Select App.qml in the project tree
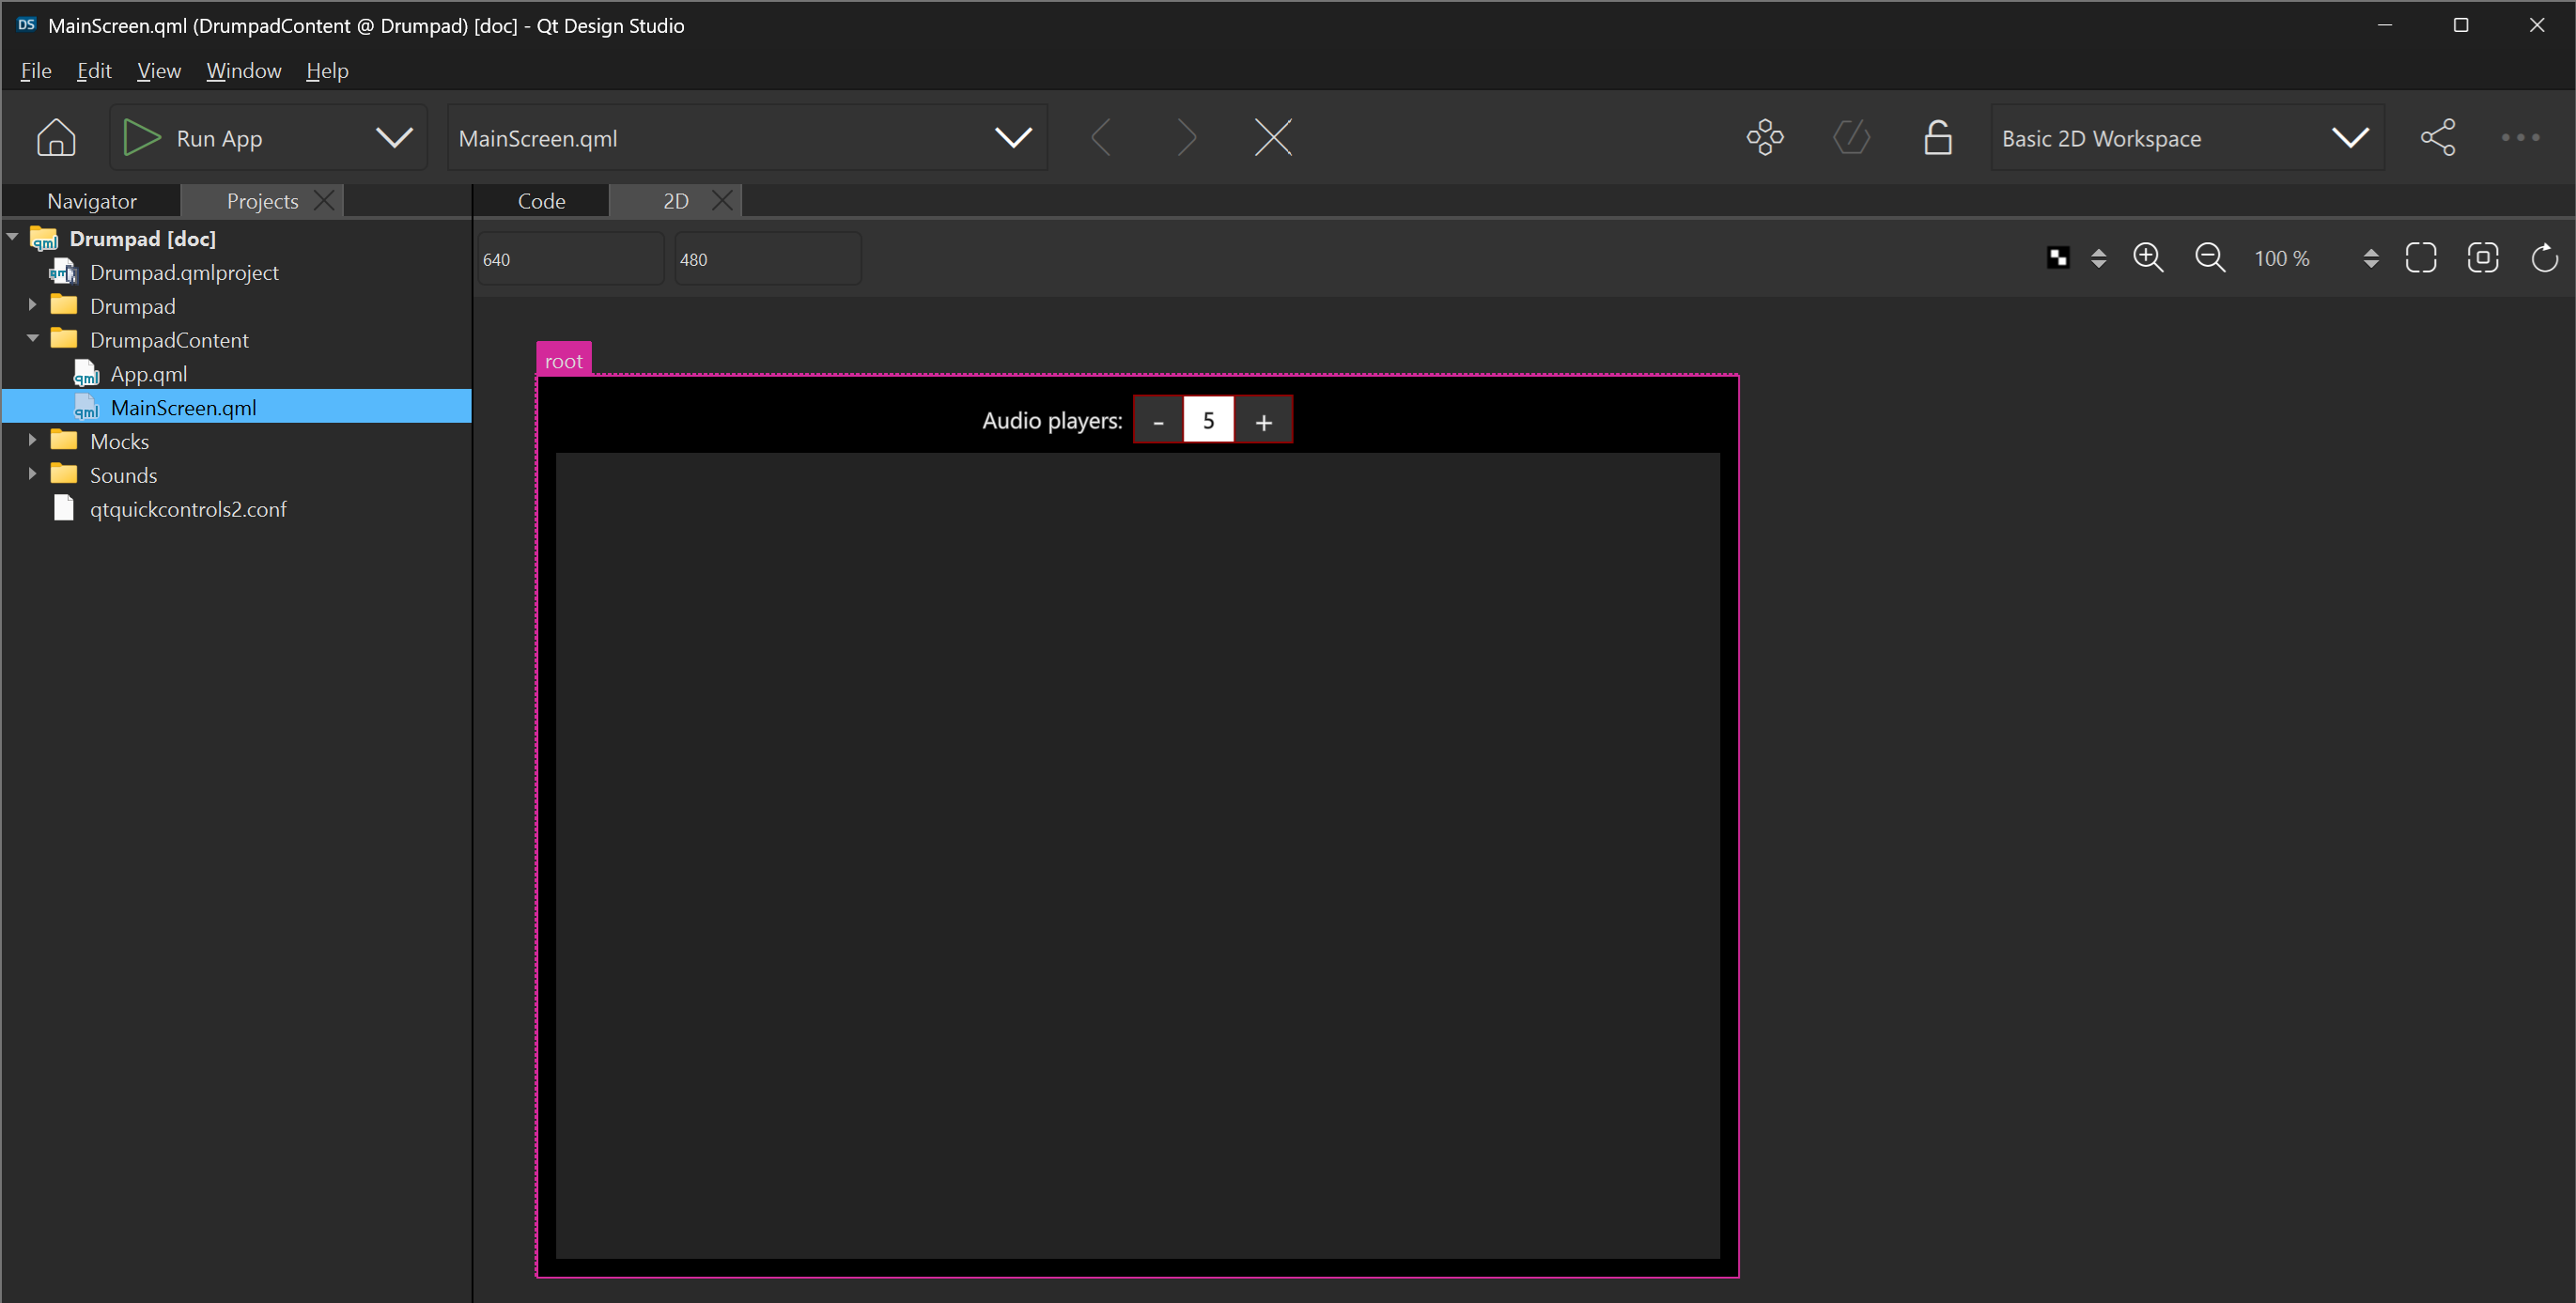2576x1303 pixels. click(148, 373)
